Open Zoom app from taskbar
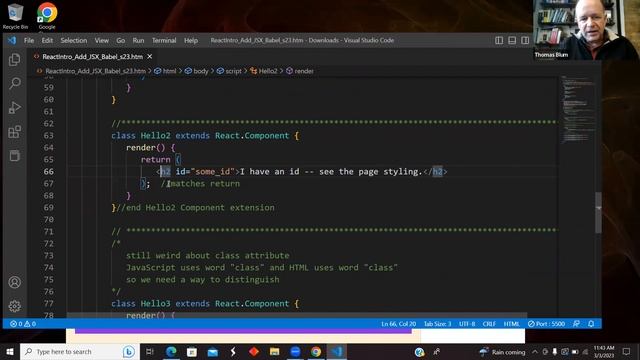Screen dimensions: 640x360 click(x=295, y=351)
